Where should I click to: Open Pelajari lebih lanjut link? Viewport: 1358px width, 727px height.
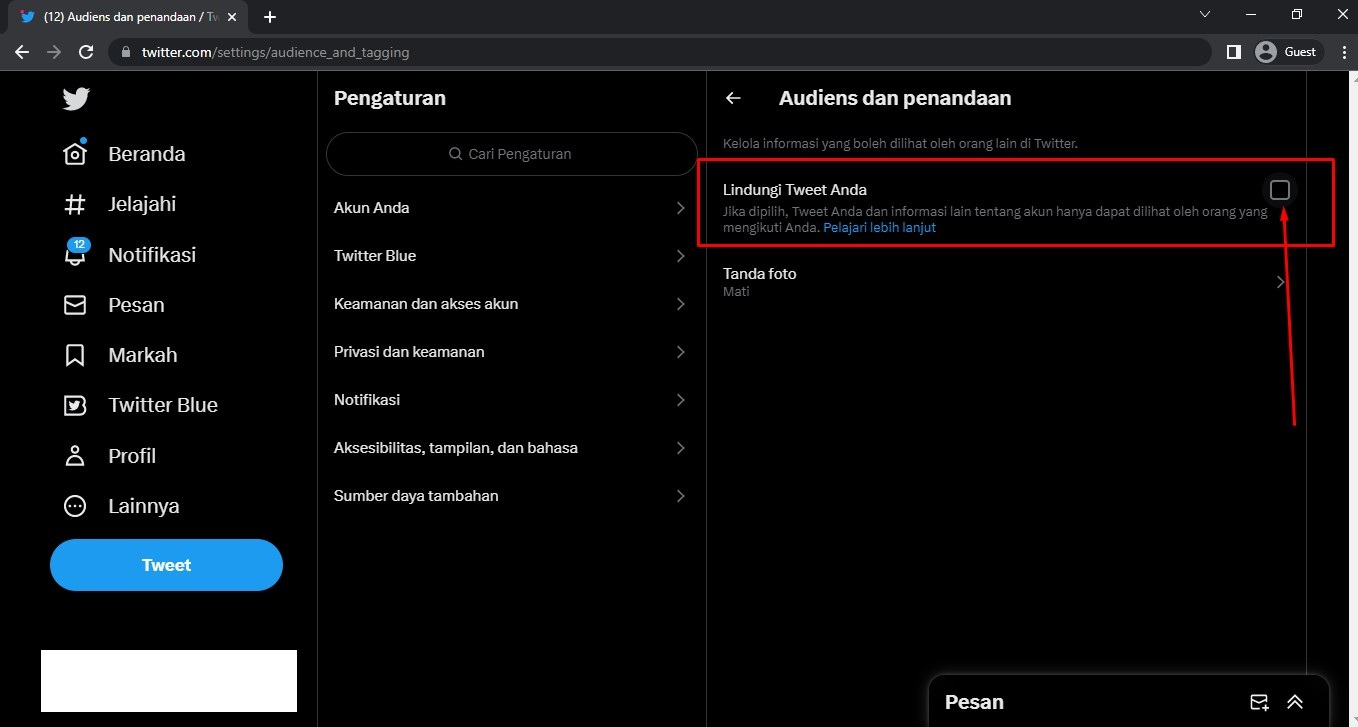[880, 228]
